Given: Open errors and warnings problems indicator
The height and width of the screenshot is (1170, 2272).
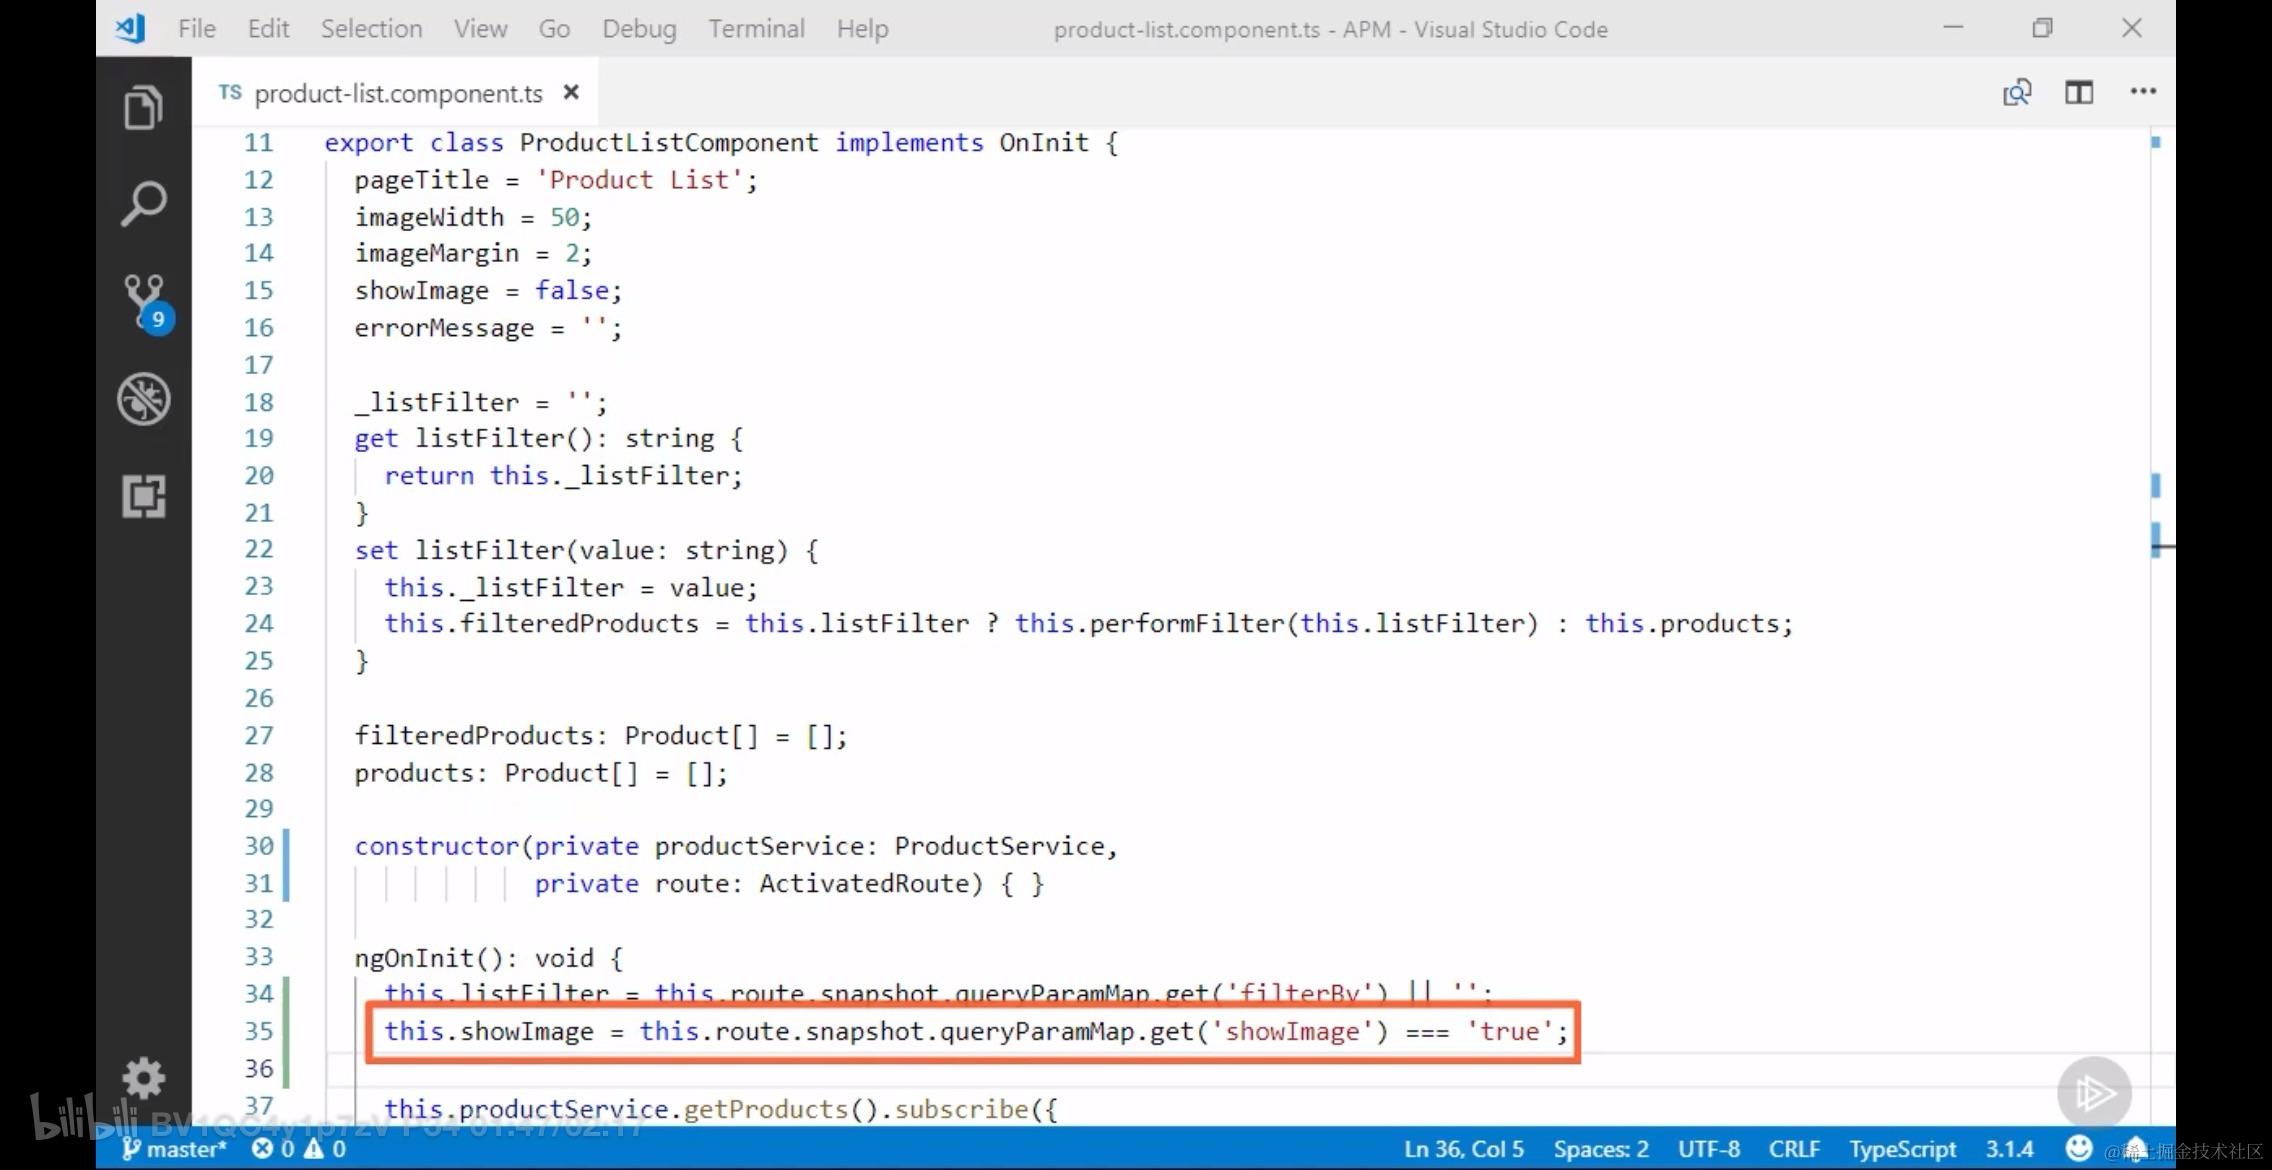Looking at the screenshot, I should coord(299,1149).
